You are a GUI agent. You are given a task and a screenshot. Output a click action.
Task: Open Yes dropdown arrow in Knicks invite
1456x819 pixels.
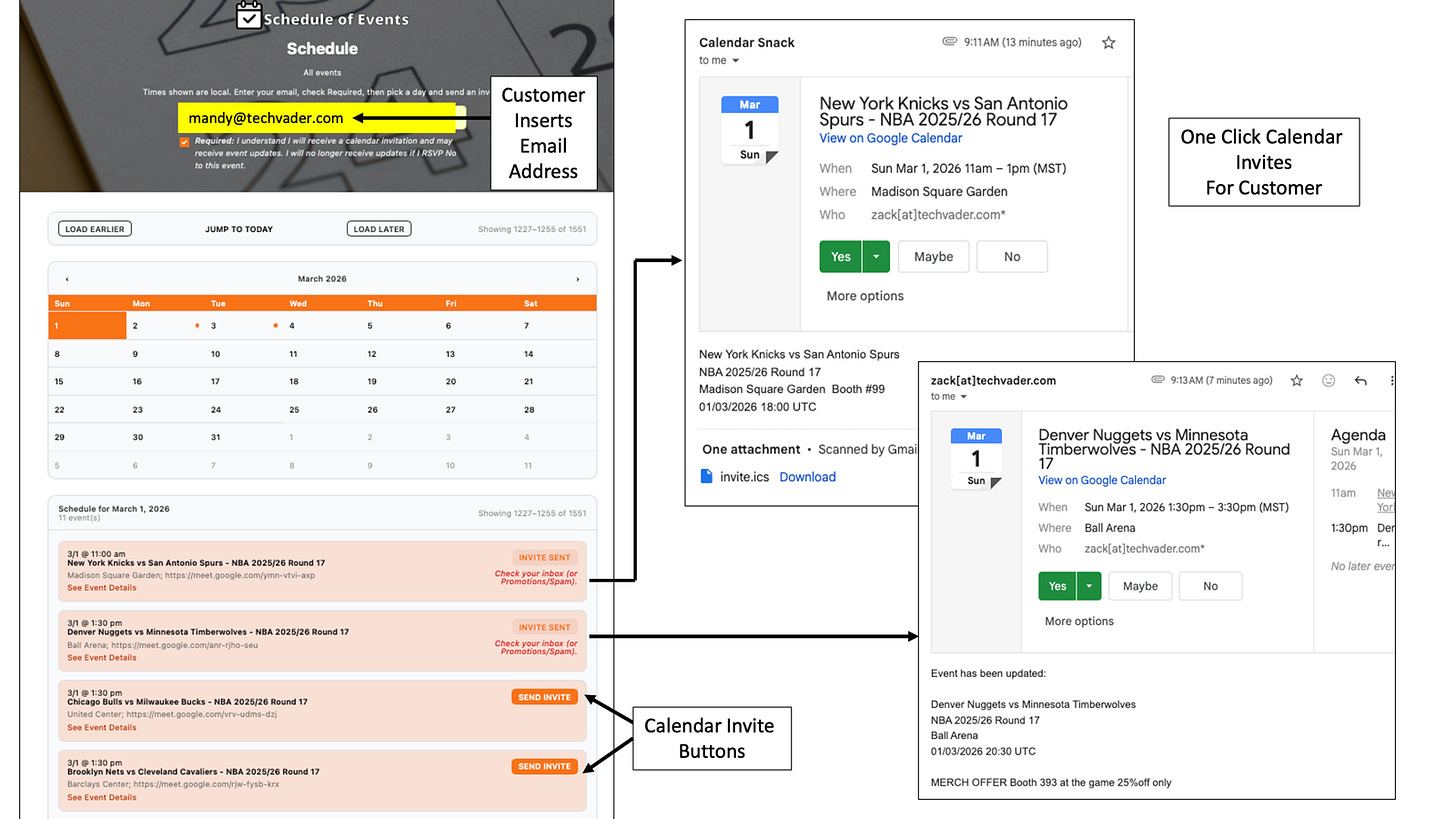[876, 257]
